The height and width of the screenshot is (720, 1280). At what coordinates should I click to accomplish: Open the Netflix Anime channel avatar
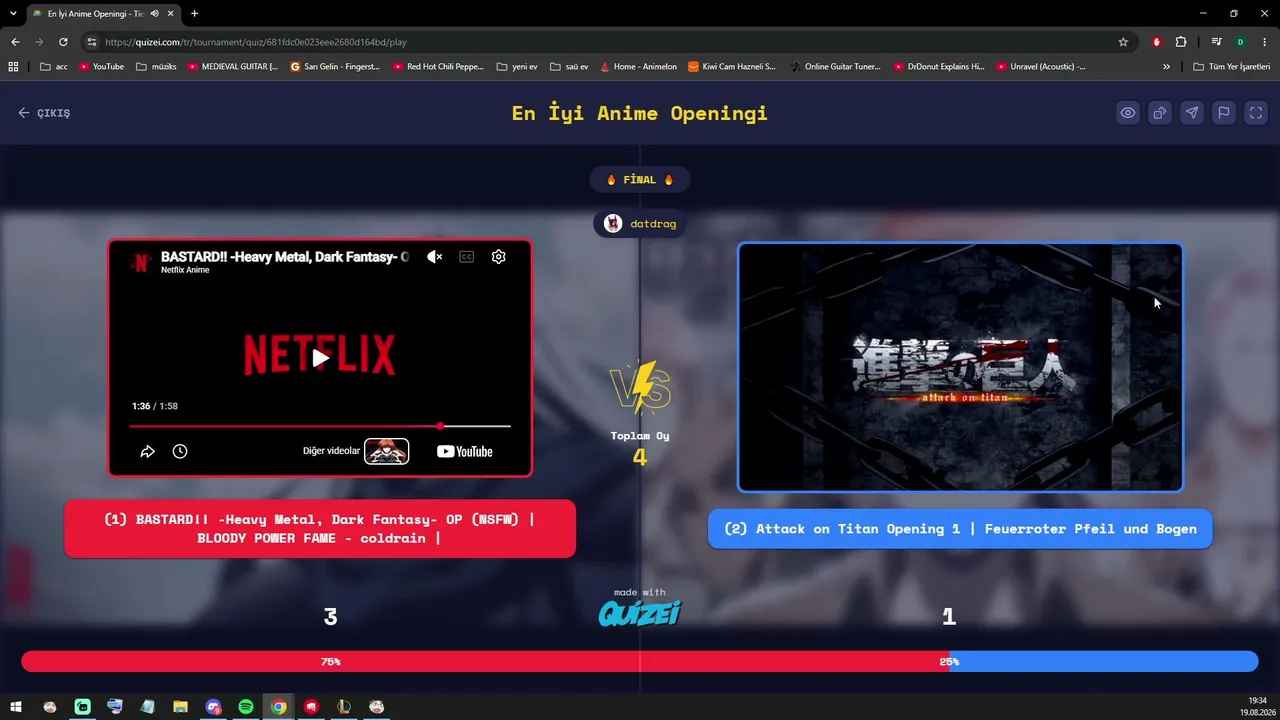click(141, 262)
